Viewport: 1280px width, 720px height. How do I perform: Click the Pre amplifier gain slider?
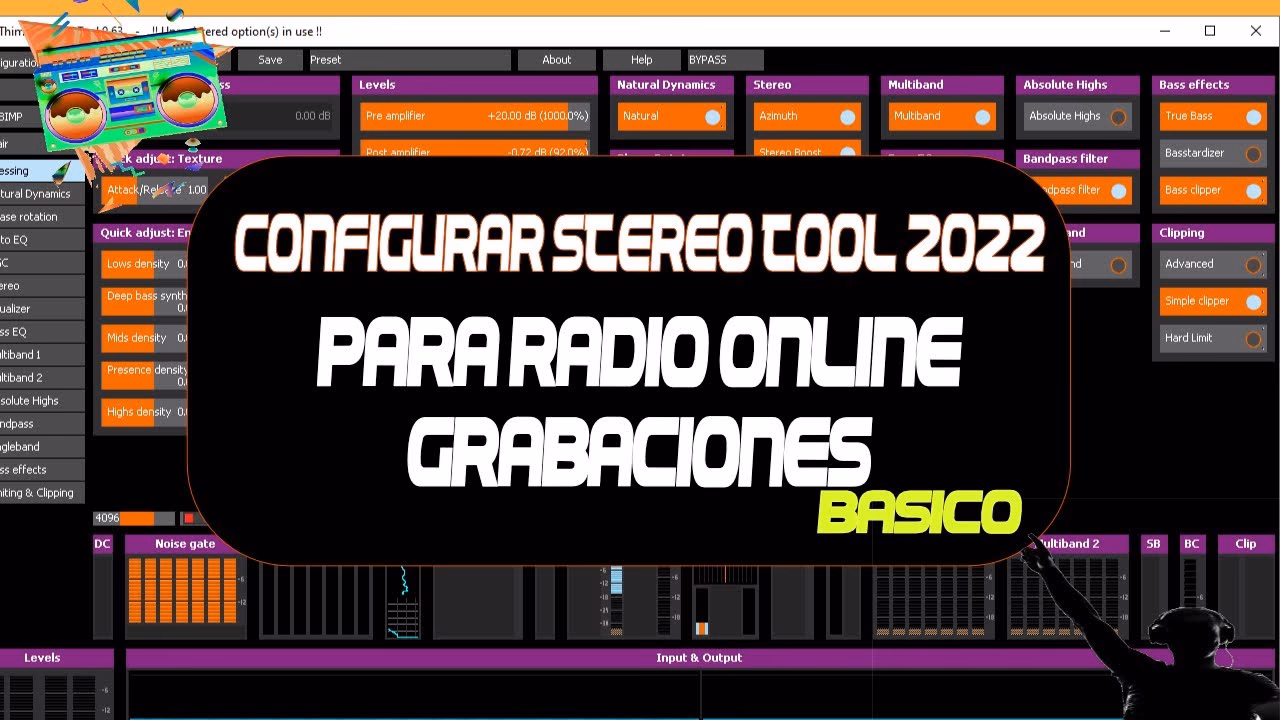(475, 117)
